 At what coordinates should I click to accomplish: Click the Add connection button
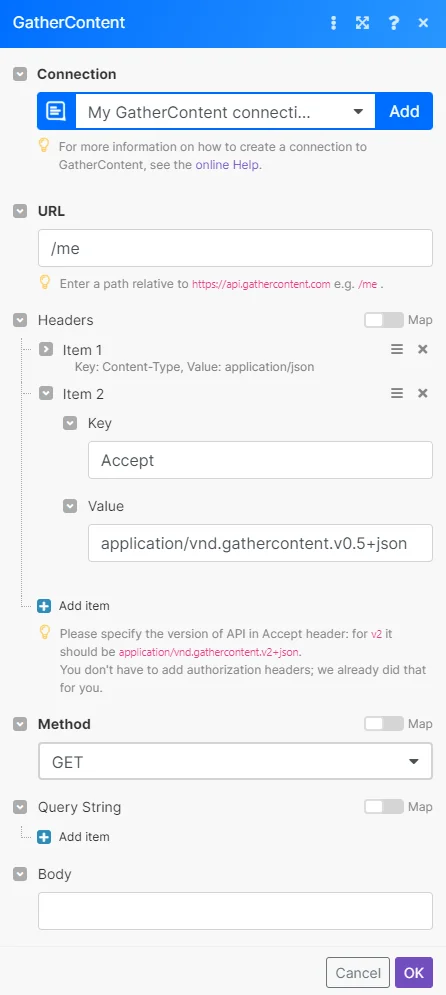pos(404,112)
